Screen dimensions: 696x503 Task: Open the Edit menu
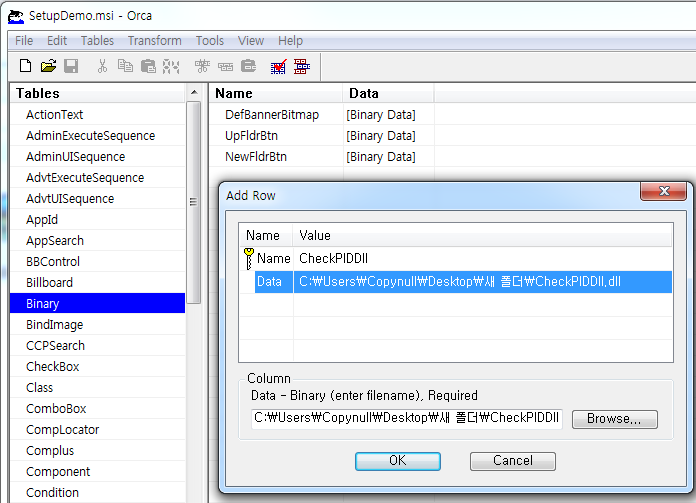57,41
